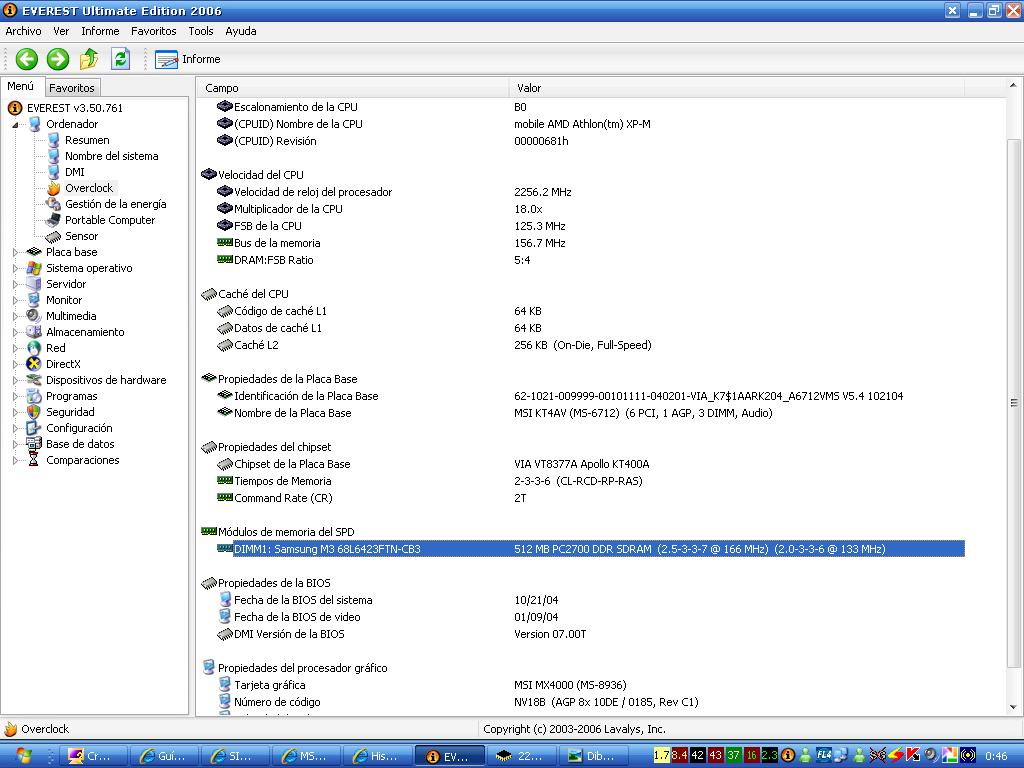The width and height of the screenshot is (1024, 768).
Task: Open Gestión de la energía item
Action: coord(115,204)
